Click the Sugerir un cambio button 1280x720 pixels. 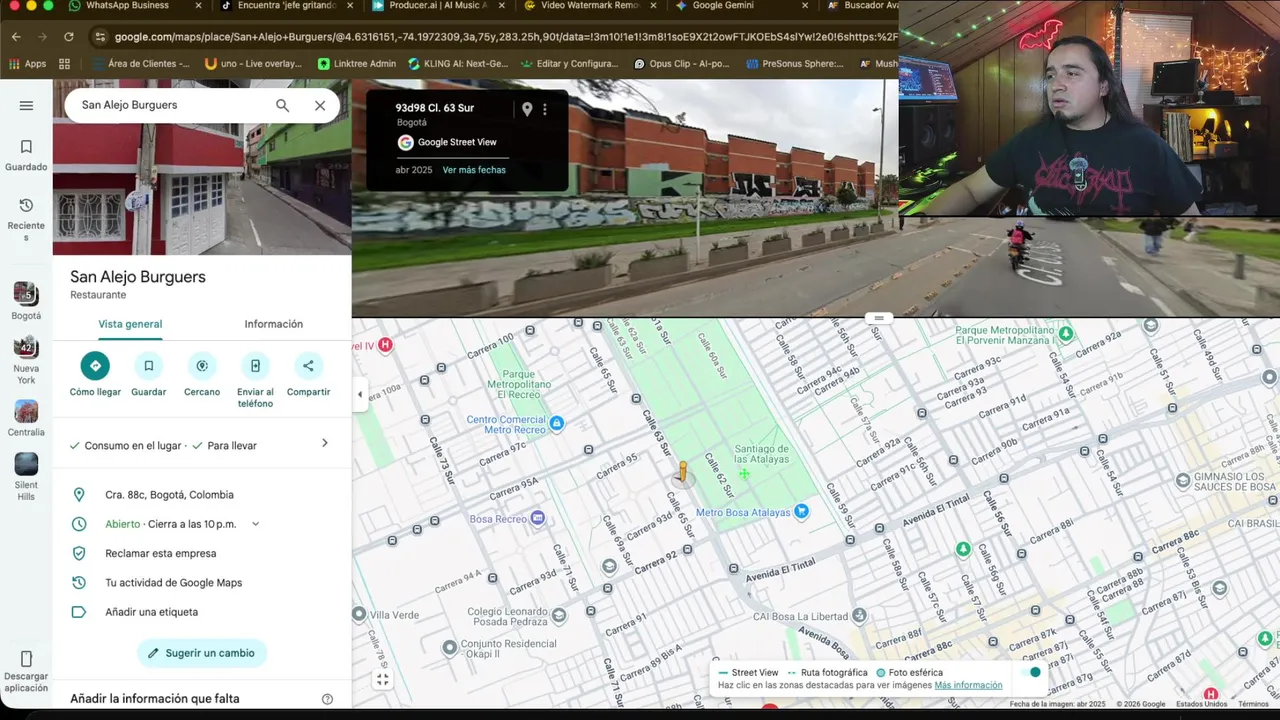202,653
